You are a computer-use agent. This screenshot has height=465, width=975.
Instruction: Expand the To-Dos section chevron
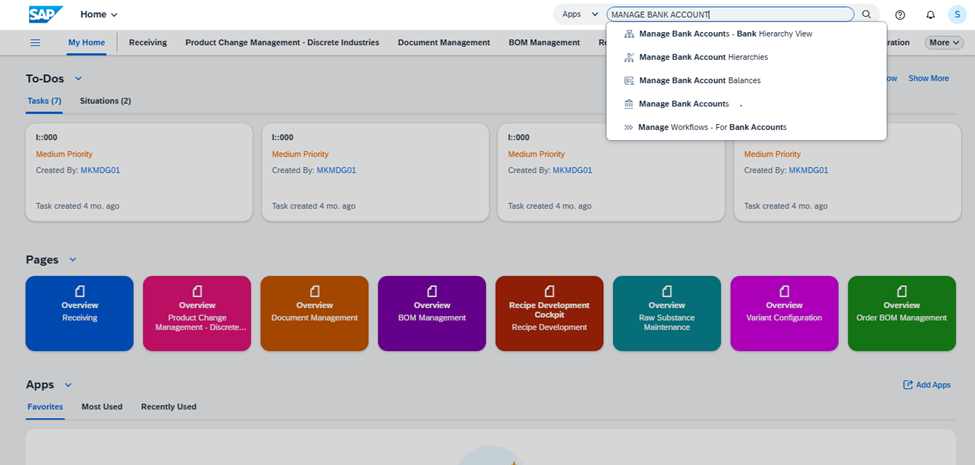pyautogui.click(x=78, y=78)
